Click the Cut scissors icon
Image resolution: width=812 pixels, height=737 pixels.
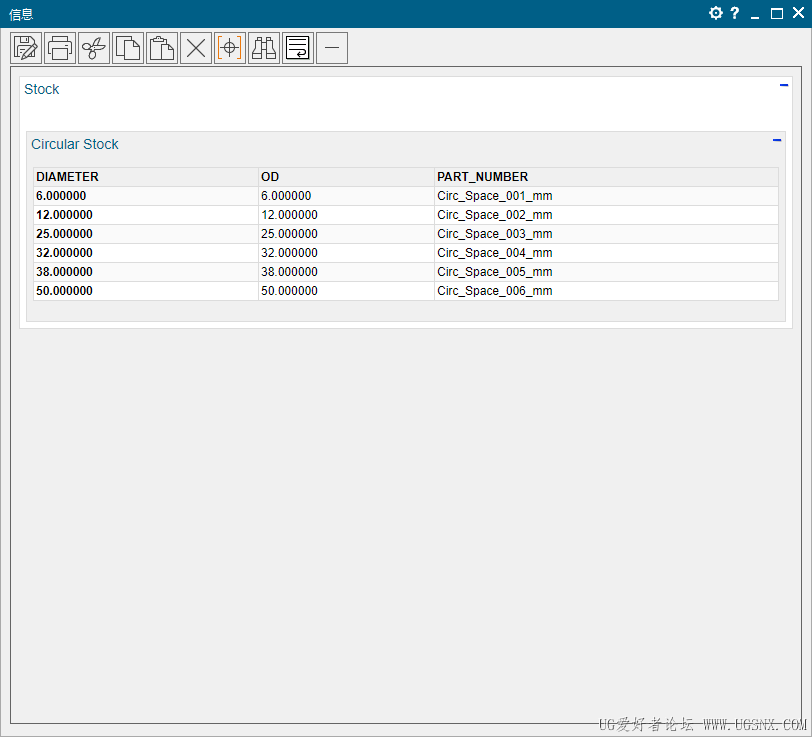[x=94, y=48]
